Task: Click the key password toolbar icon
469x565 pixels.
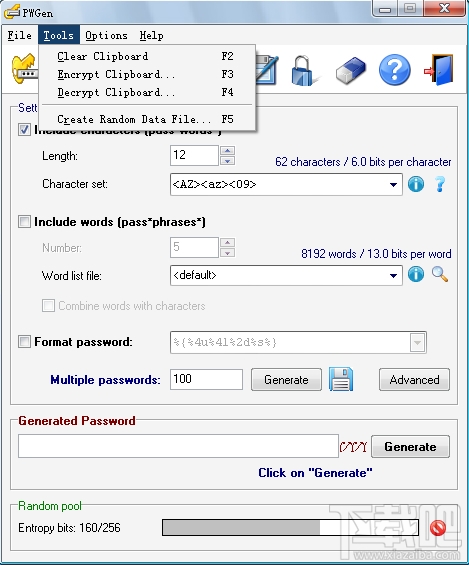Action: pyautogui.click(x=24, y=68)
